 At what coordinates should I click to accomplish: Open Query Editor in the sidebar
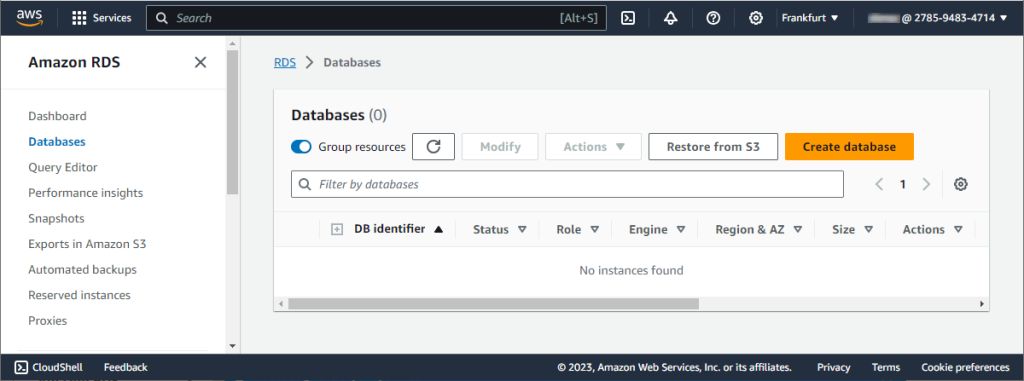coord(63,167)
